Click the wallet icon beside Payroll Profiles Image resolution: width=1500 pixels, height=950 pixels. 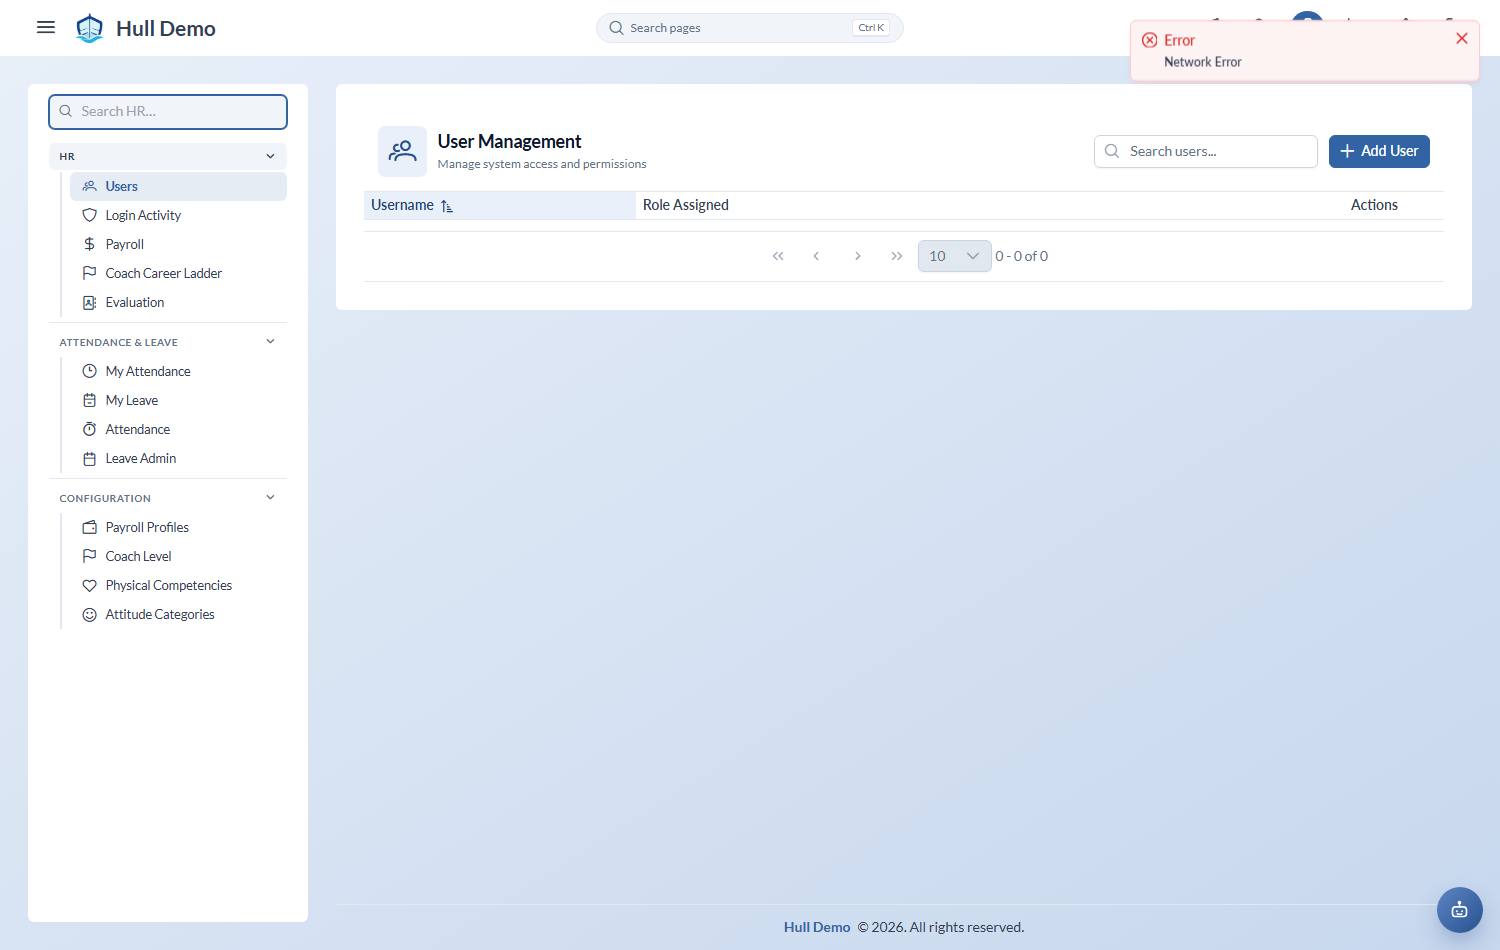coord(89,527)
